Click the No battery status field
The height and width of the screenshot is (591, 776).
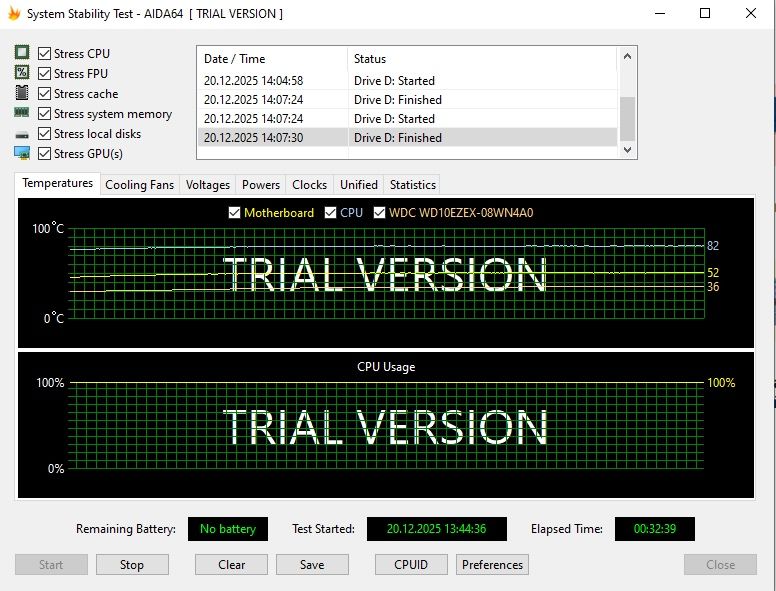click(x=228, y=529)
